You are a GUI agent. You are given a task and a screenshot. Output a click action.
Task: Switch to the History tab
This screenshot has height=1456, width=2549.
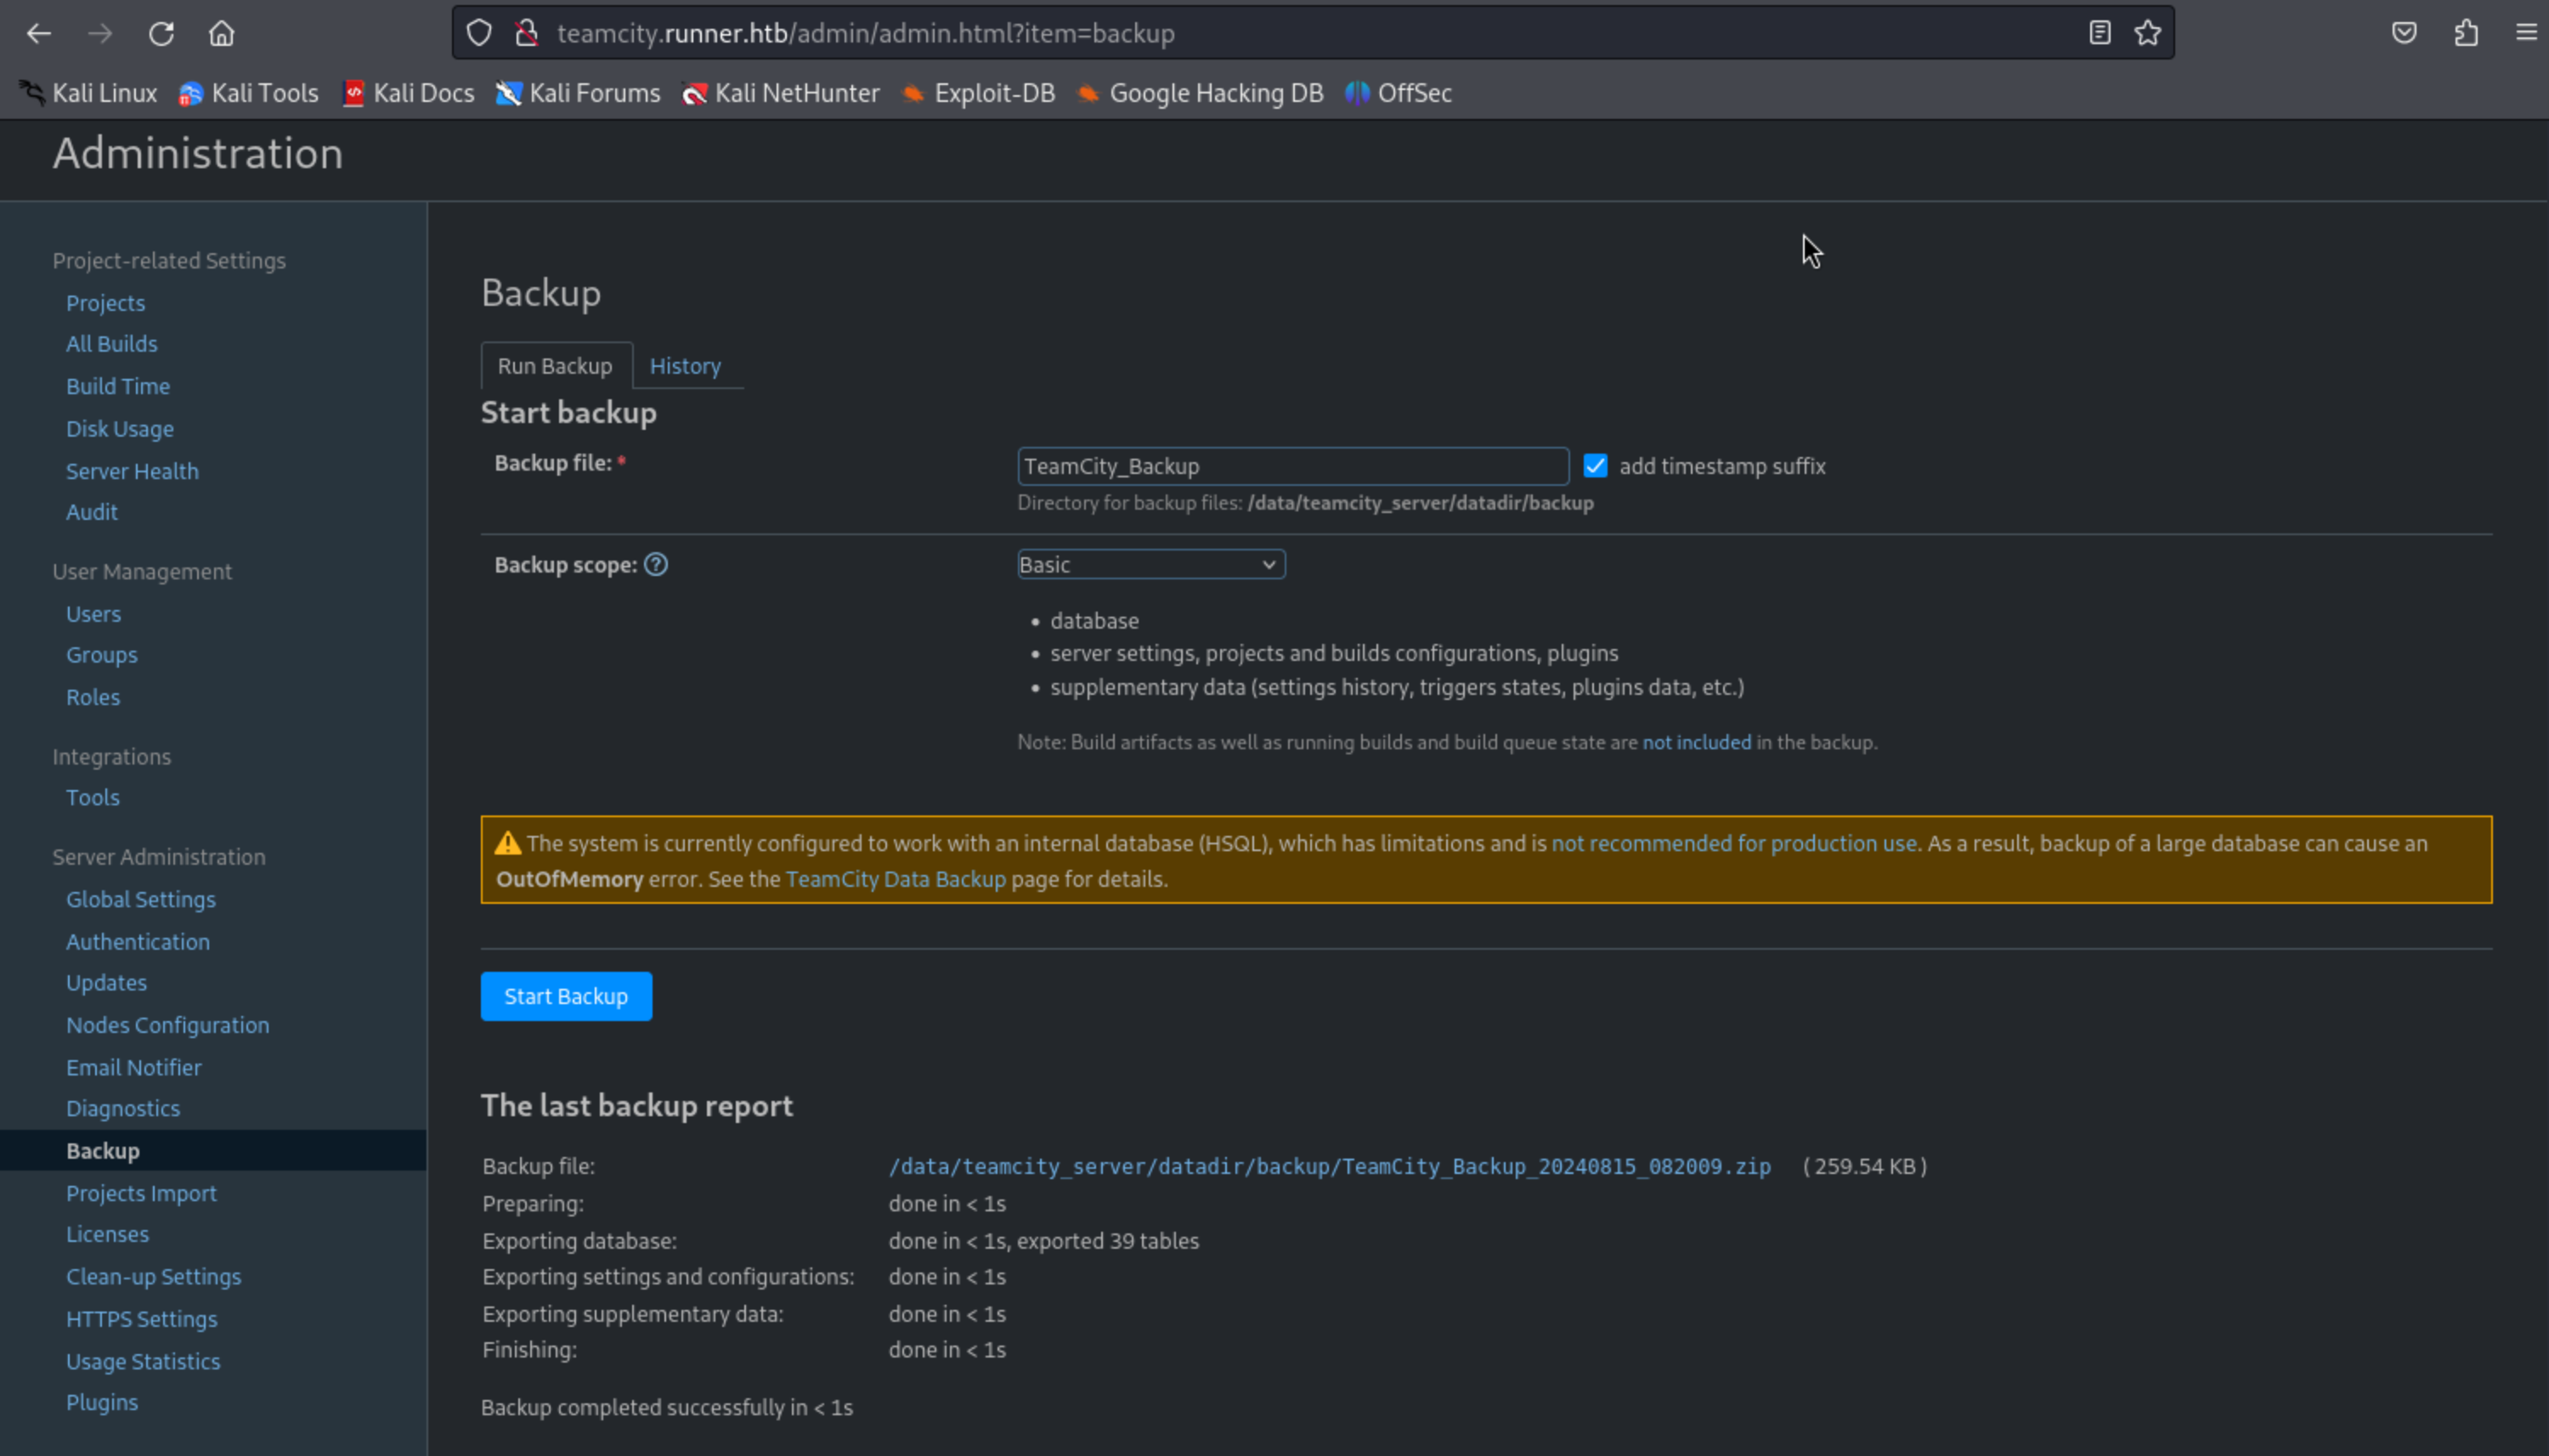pyautogui.click(x=685, y=366)
